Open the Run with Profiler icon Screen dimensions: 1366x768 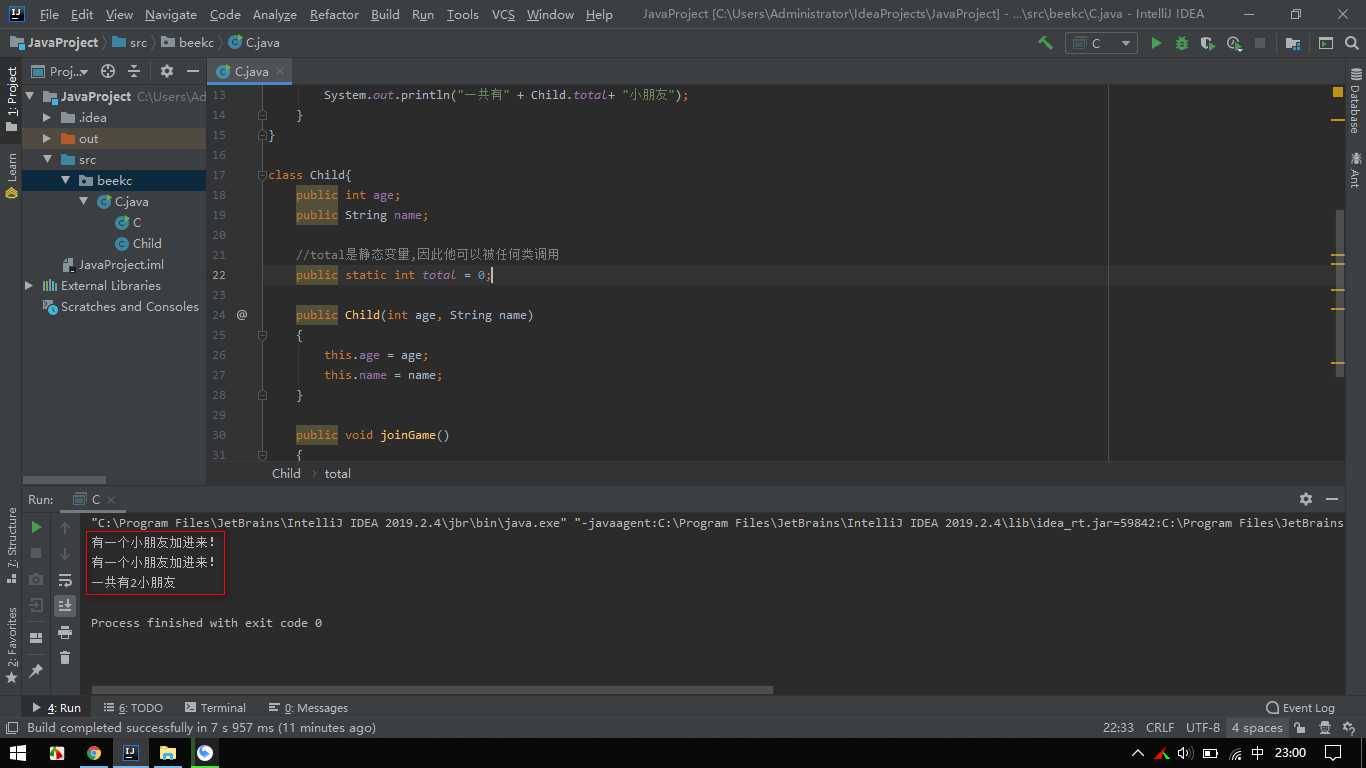1234,43
